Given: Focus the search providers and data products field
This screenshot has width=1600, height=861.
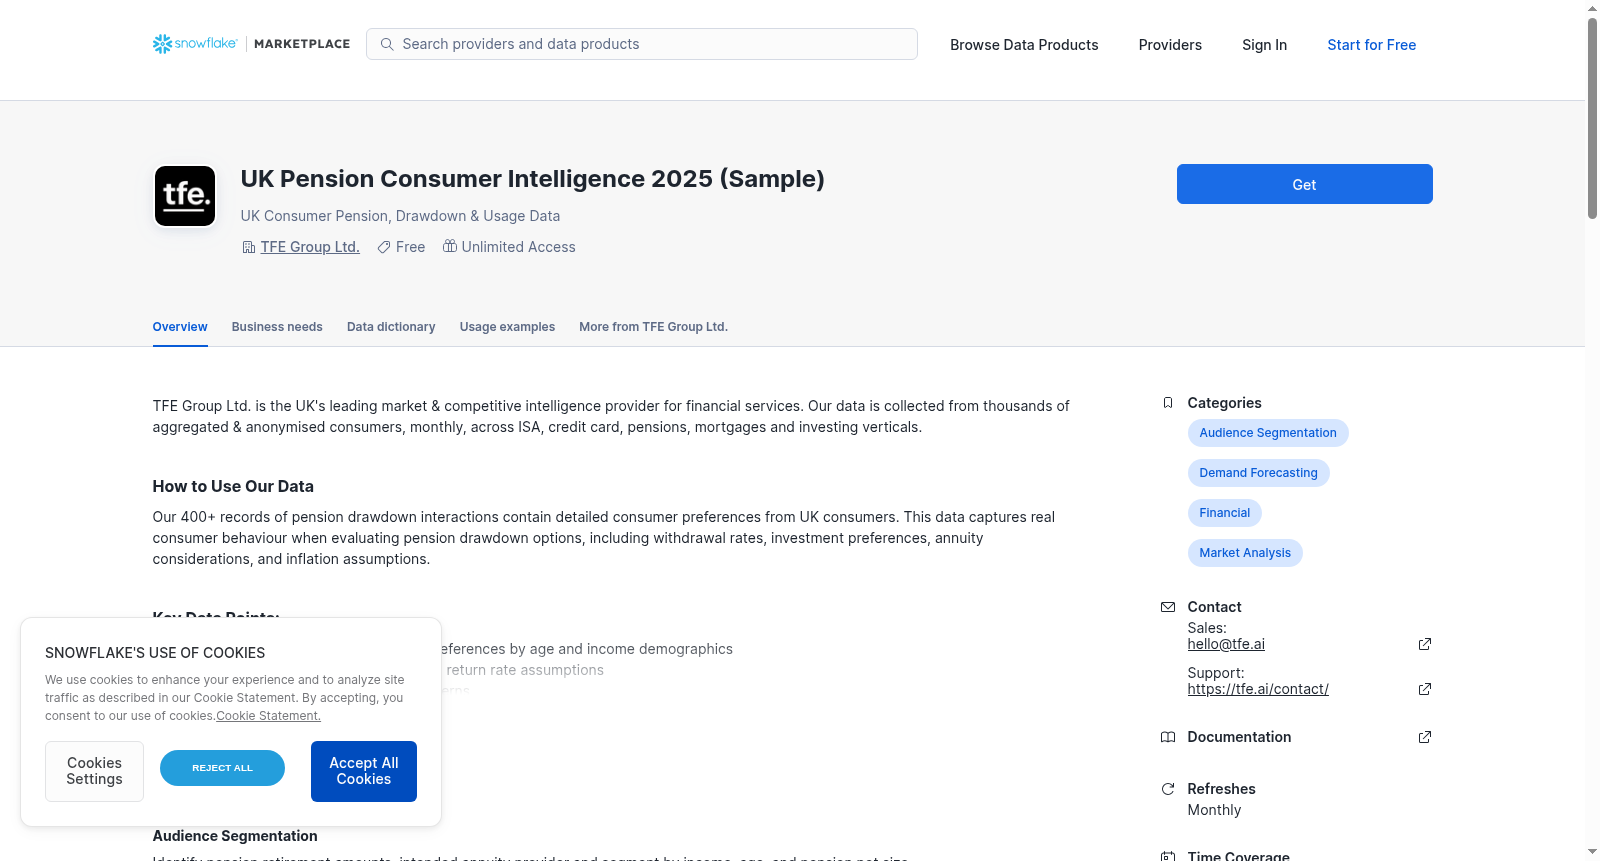Looking at the screenshot, I should [x=642, y=44].
